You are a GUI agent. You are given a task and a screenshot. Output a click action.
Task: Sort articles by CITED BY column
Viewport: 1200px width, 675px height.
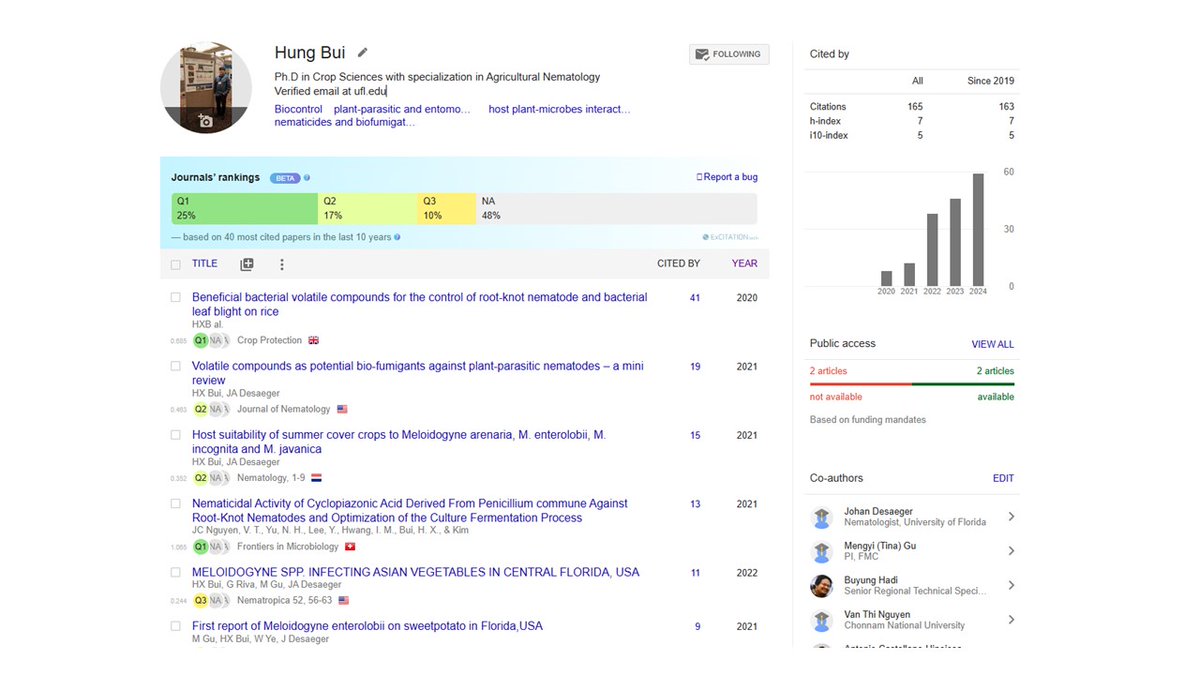pos(678,264)
